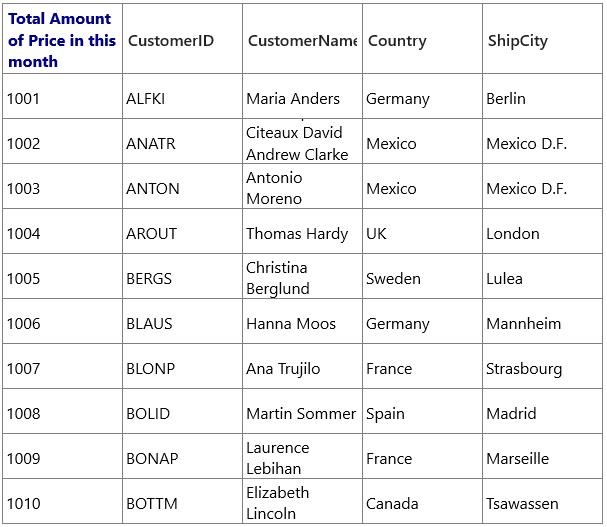
Task: Click the Thomas Hardy cell
Action: tap(302, 231)
